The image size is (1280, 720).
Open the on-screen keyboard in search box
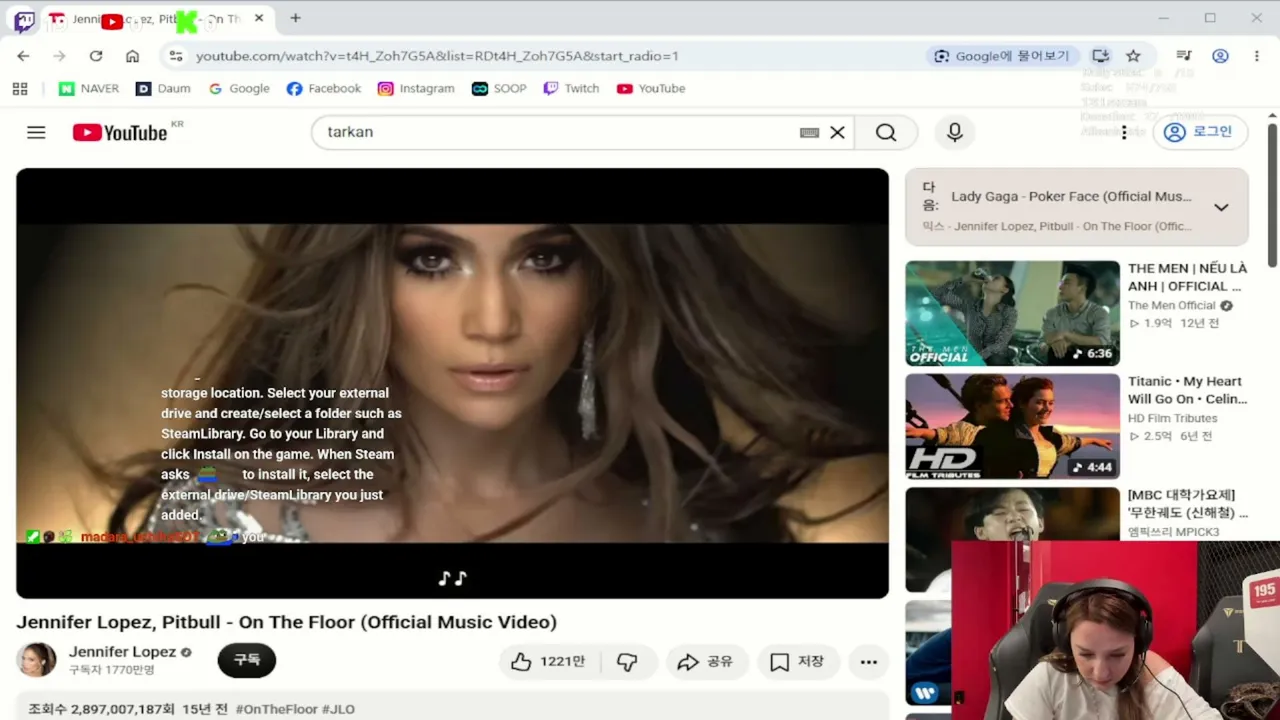(x=809, y=132)
